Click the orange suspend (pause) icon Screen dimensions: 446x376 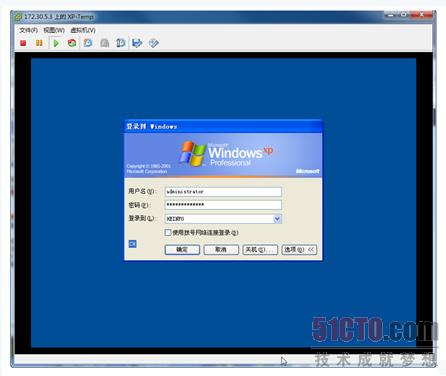coord(39,43)
